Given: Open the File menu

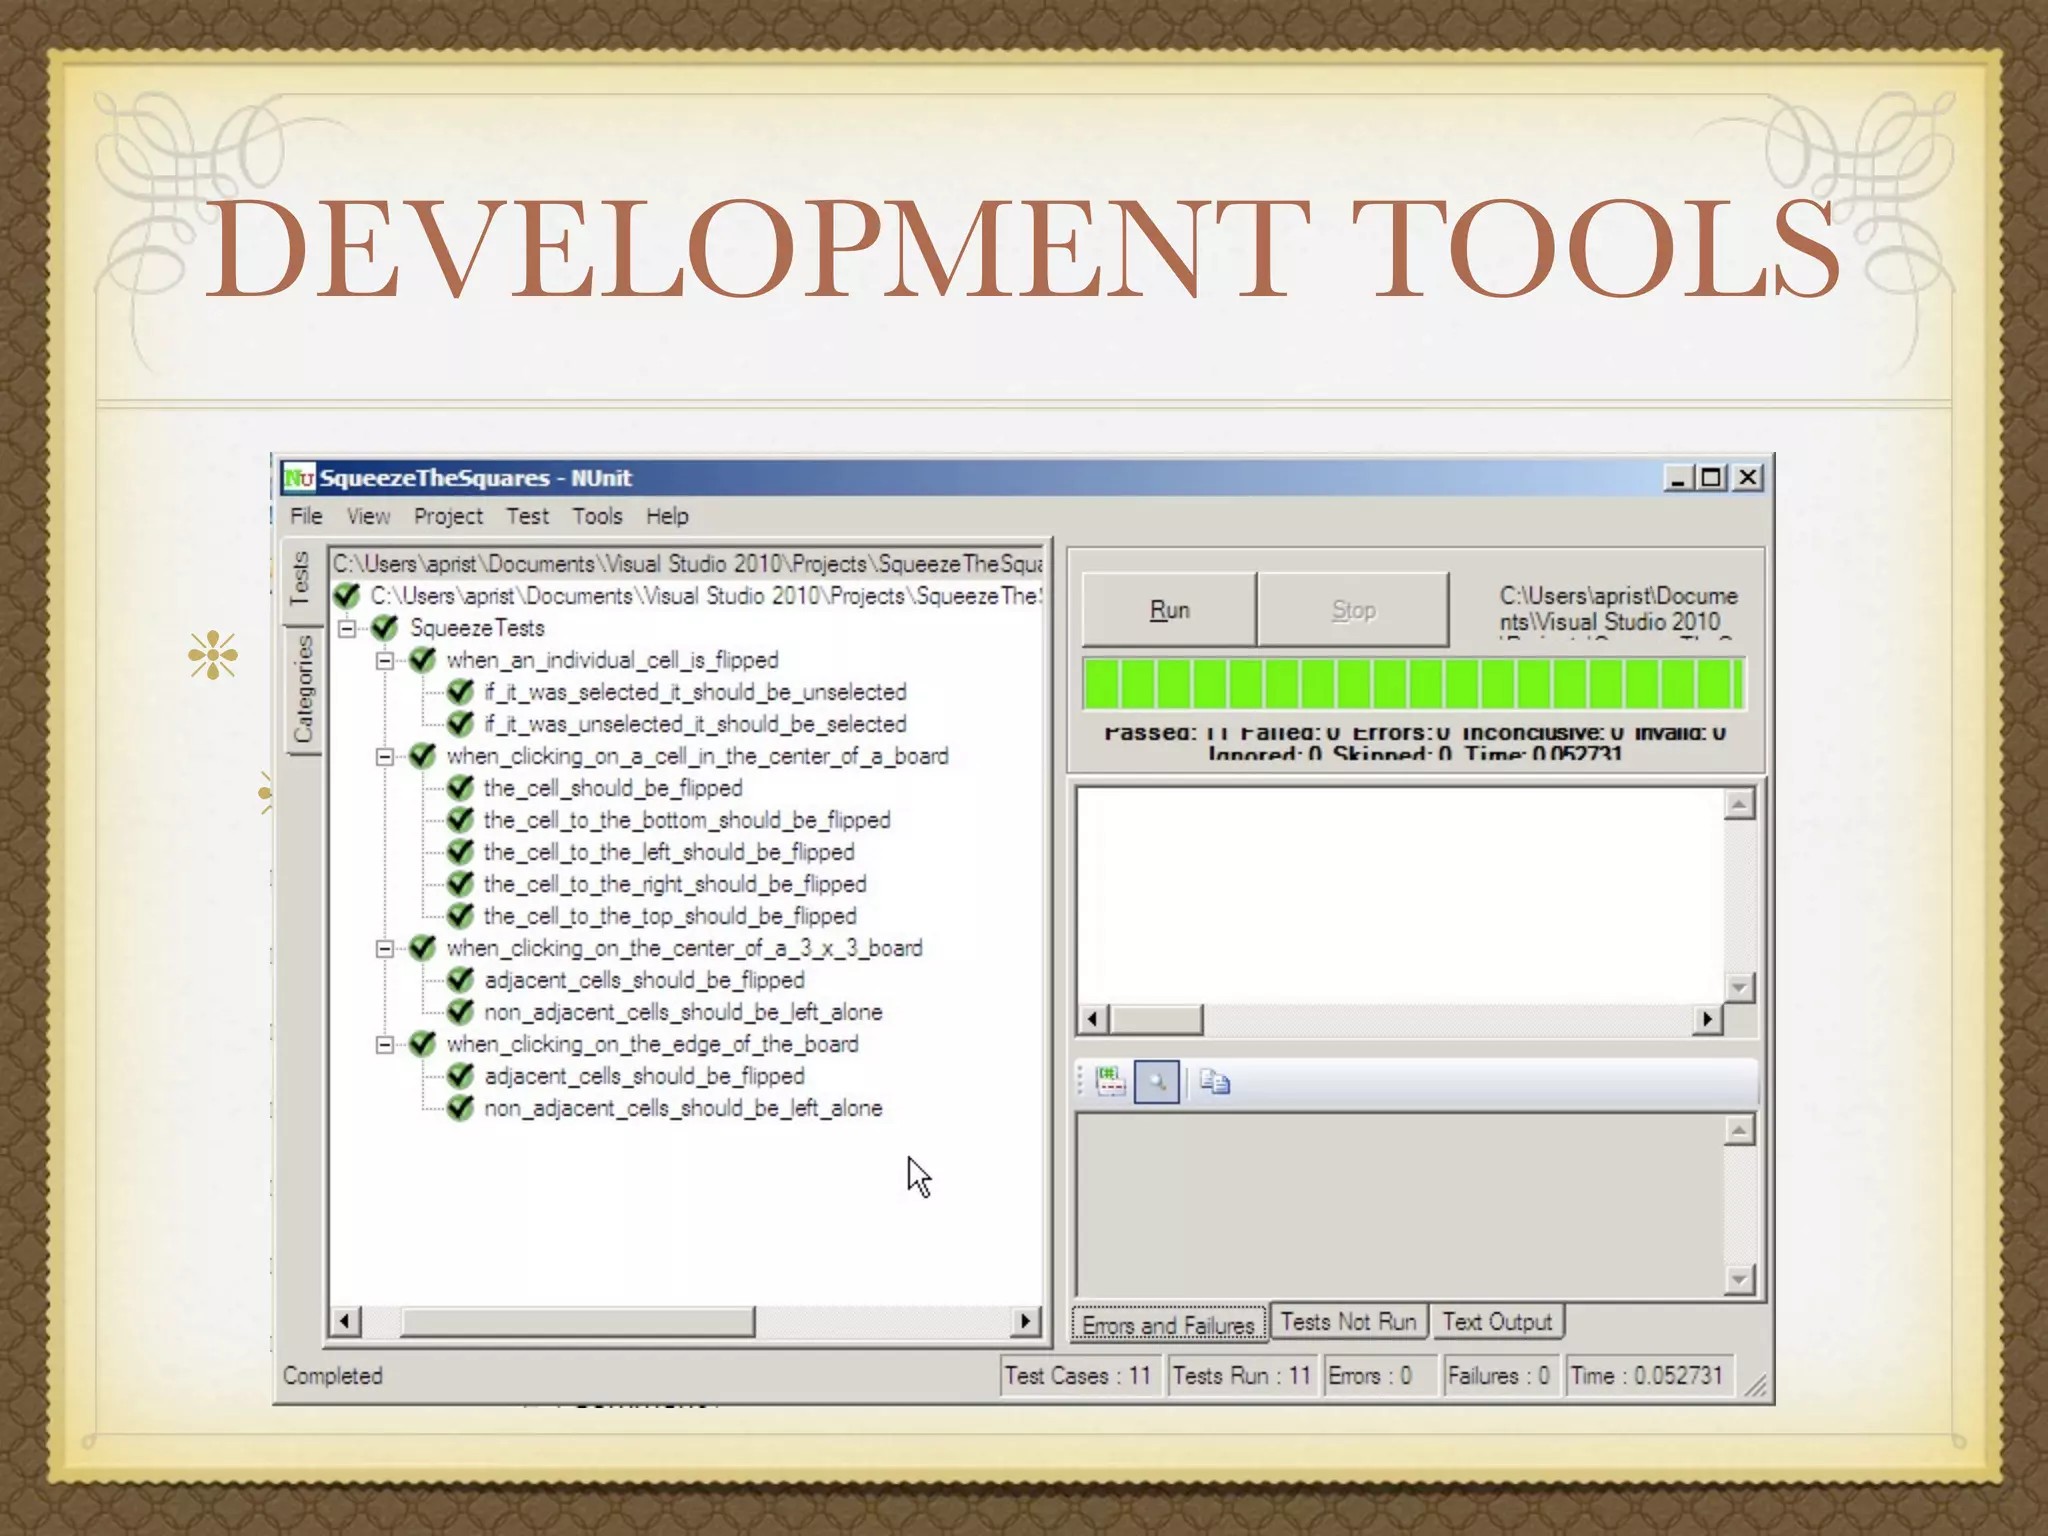Looking at the screenshot, I should (306, 516).
